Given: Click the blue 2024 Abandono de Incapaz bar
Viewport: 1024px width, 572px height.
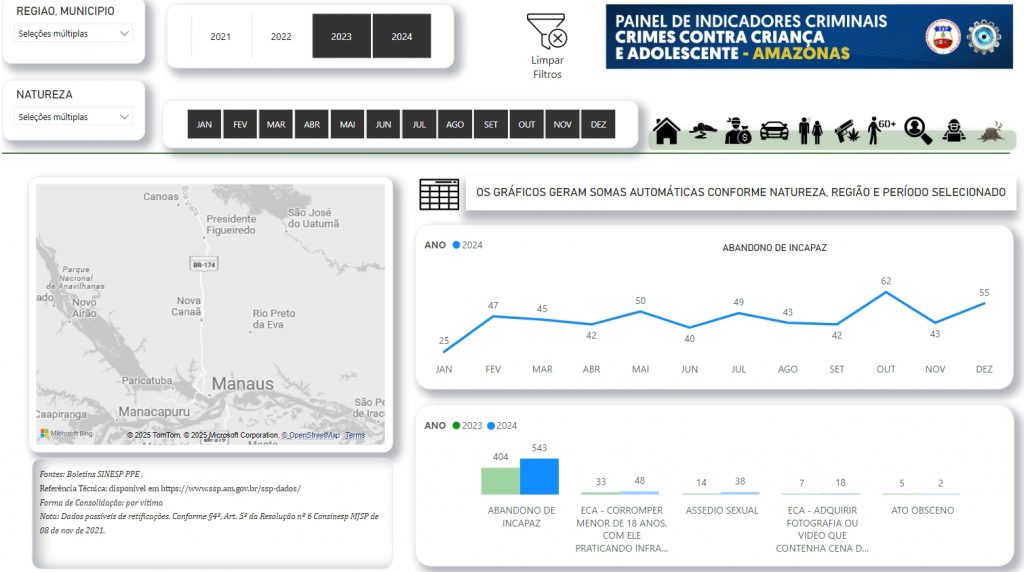Looking at the screenshot, I should 539,476.
